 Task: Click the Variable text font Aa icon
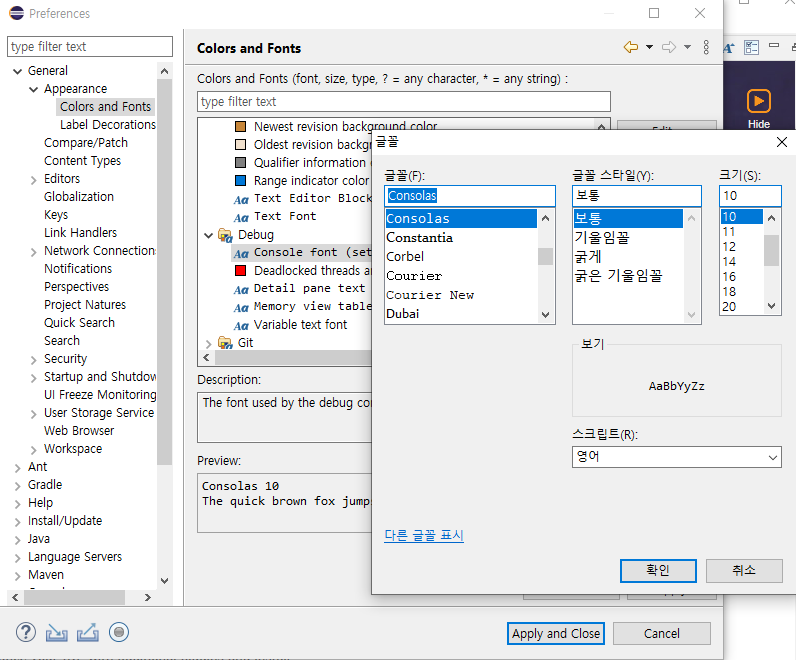241,325
